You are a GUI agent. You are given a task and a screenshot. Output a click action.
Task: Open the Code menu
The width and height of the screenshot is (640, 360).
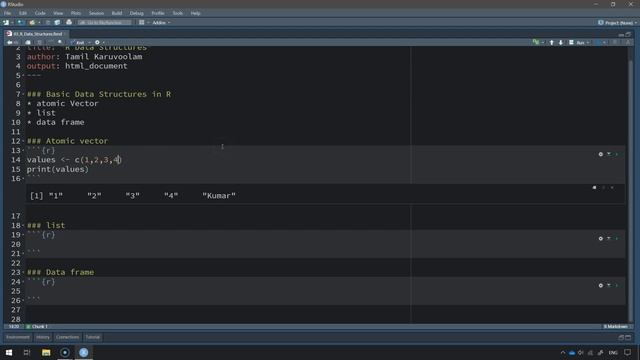click(40, 13)
